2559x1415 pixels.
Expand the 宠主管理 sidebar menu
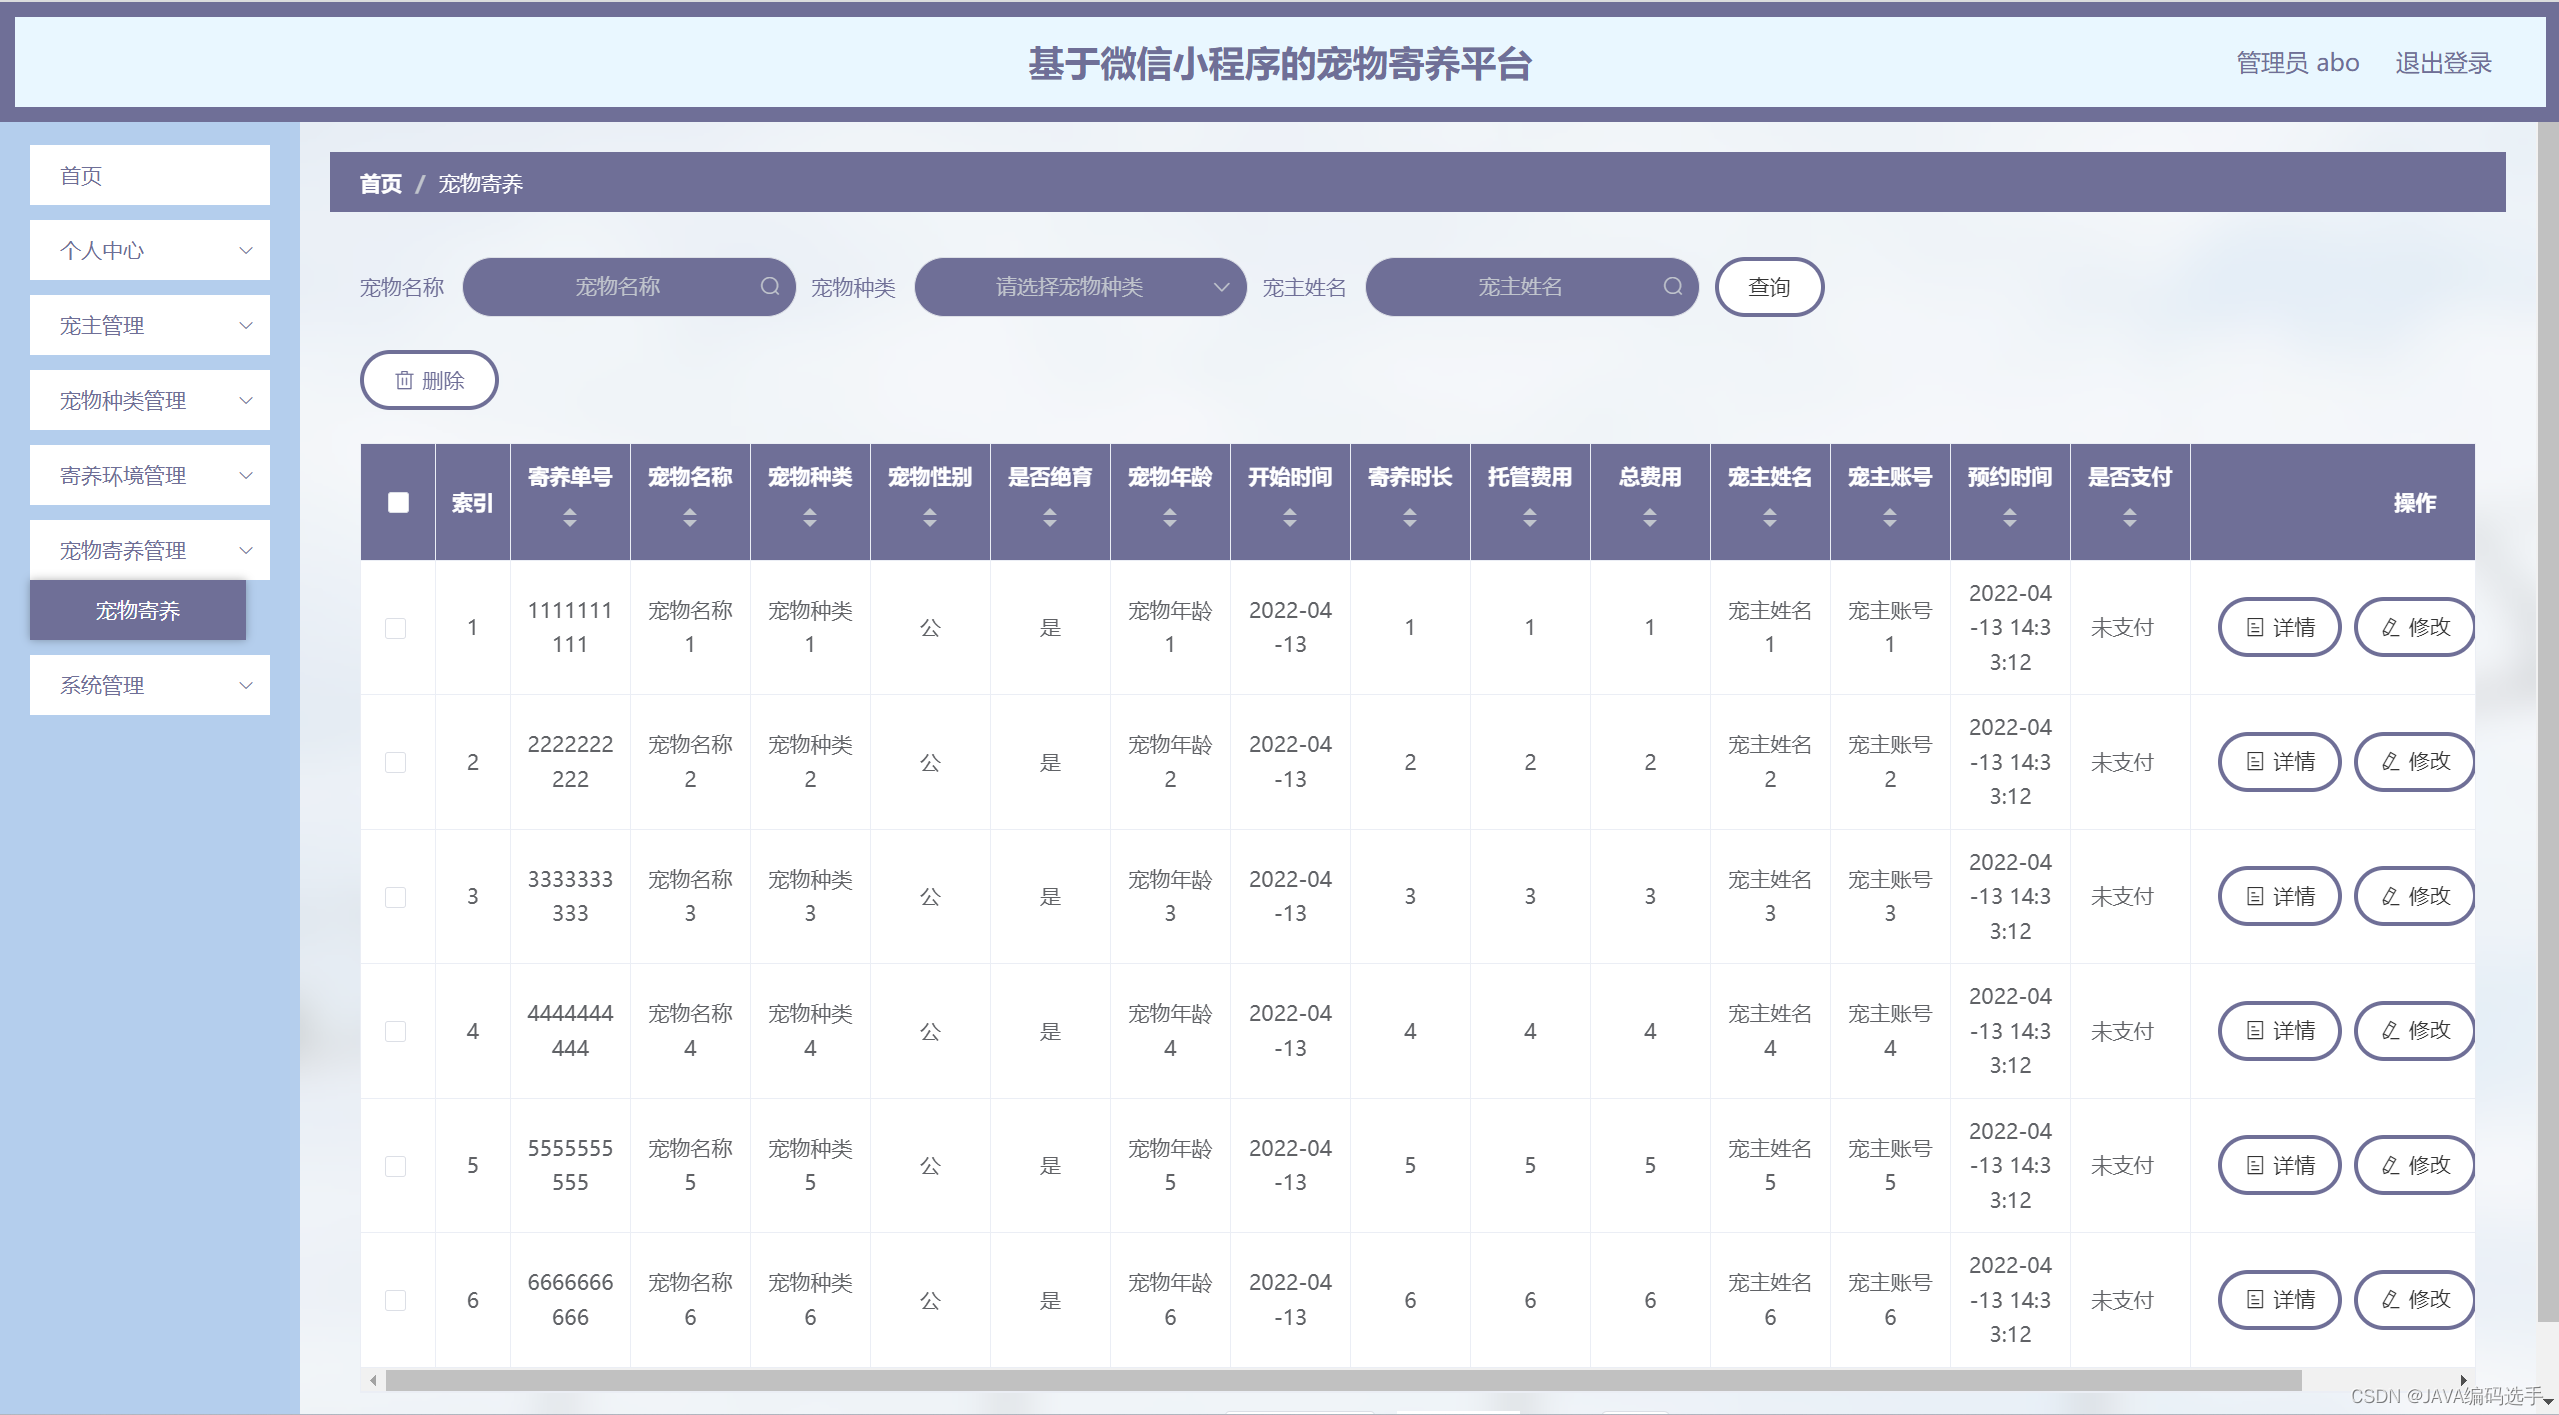[x=150, y=325]
